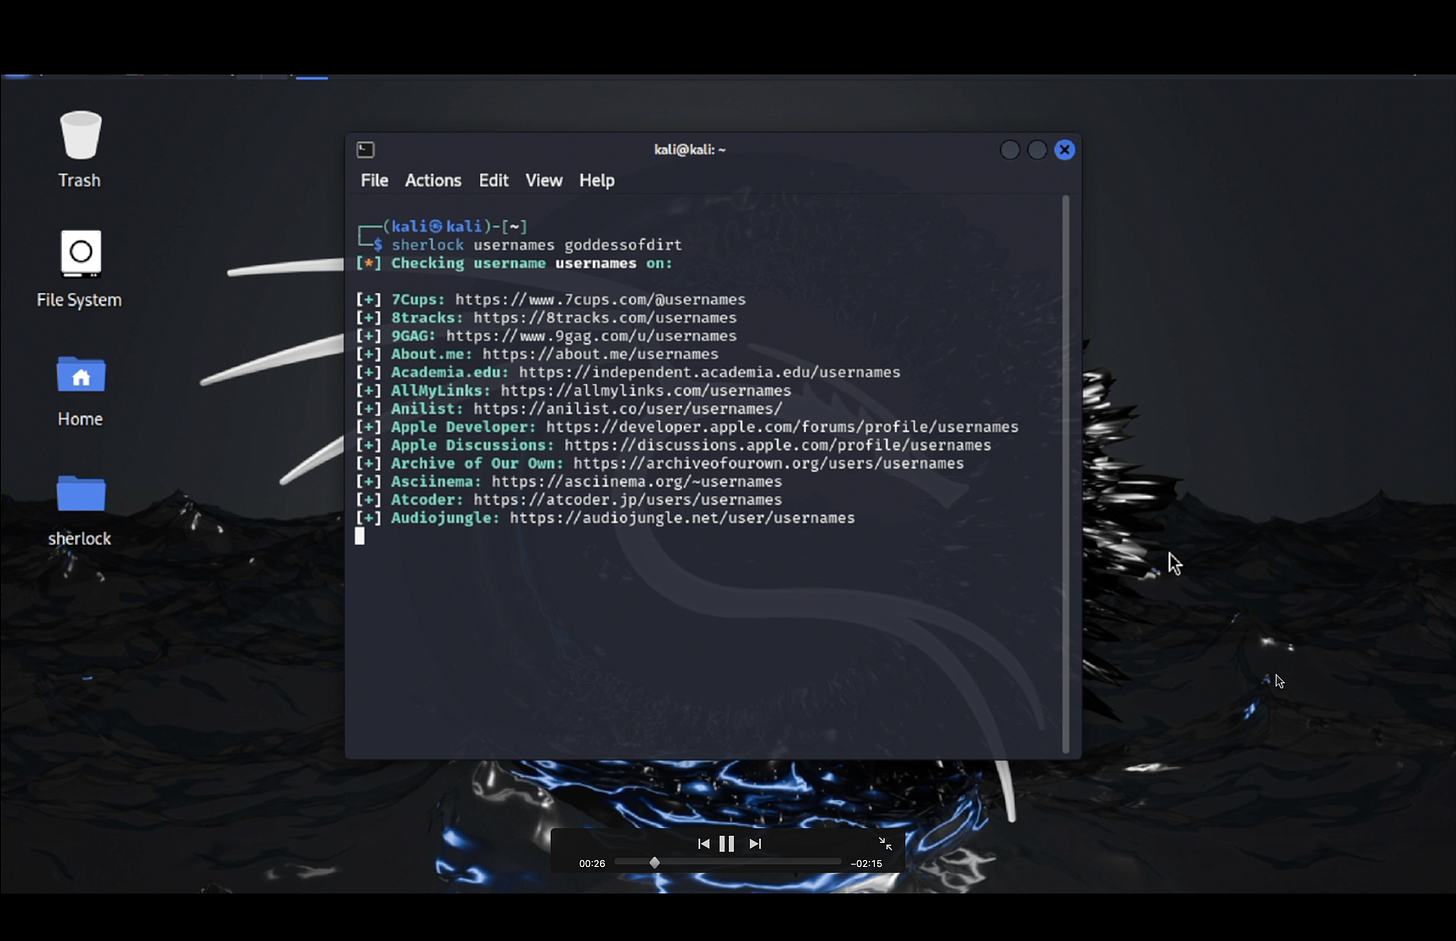
Task: Click the Archive of Our Own URL
Action: [769, 463]
